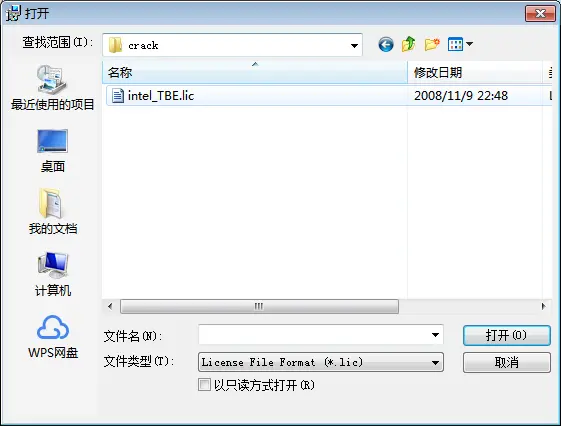The width and height of the screenshot is (561, 426).
Task: Click the horizontal scrollbar thumb
Action: click(259, 306)
